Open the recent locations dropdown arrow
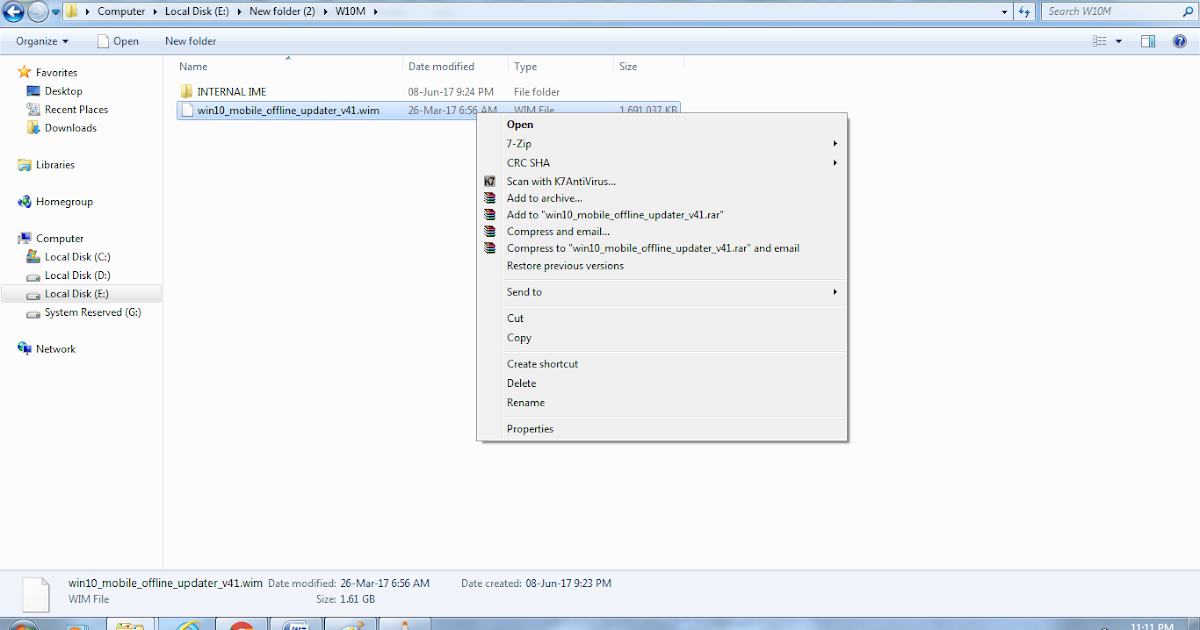 click(x=56, y=12)
